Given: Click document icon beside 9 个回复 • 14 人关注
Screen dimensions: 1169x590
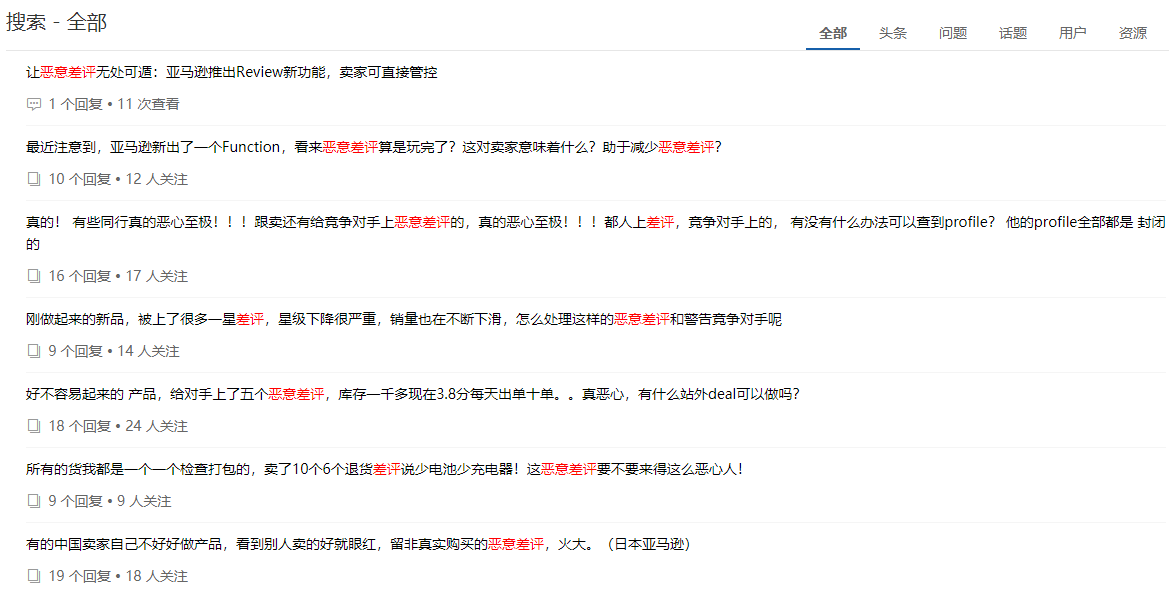Looking at the screenshot, I should pos(34,351).
